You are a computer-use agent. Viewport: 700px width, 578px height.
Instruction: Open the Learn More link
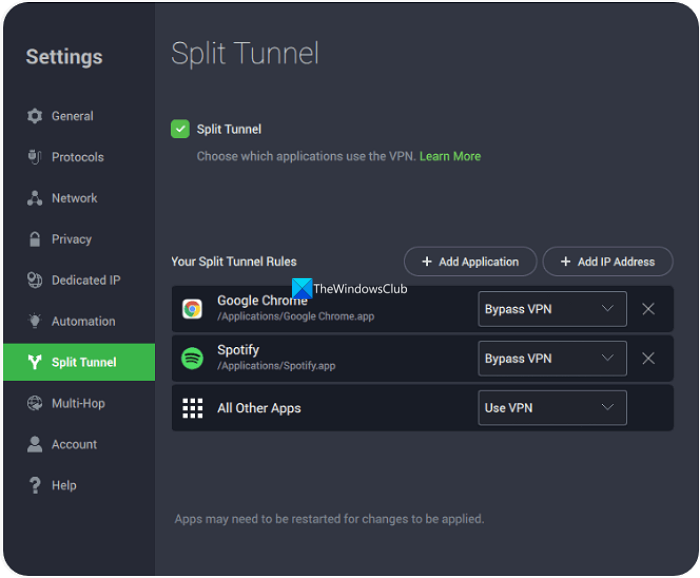(450, 156)
